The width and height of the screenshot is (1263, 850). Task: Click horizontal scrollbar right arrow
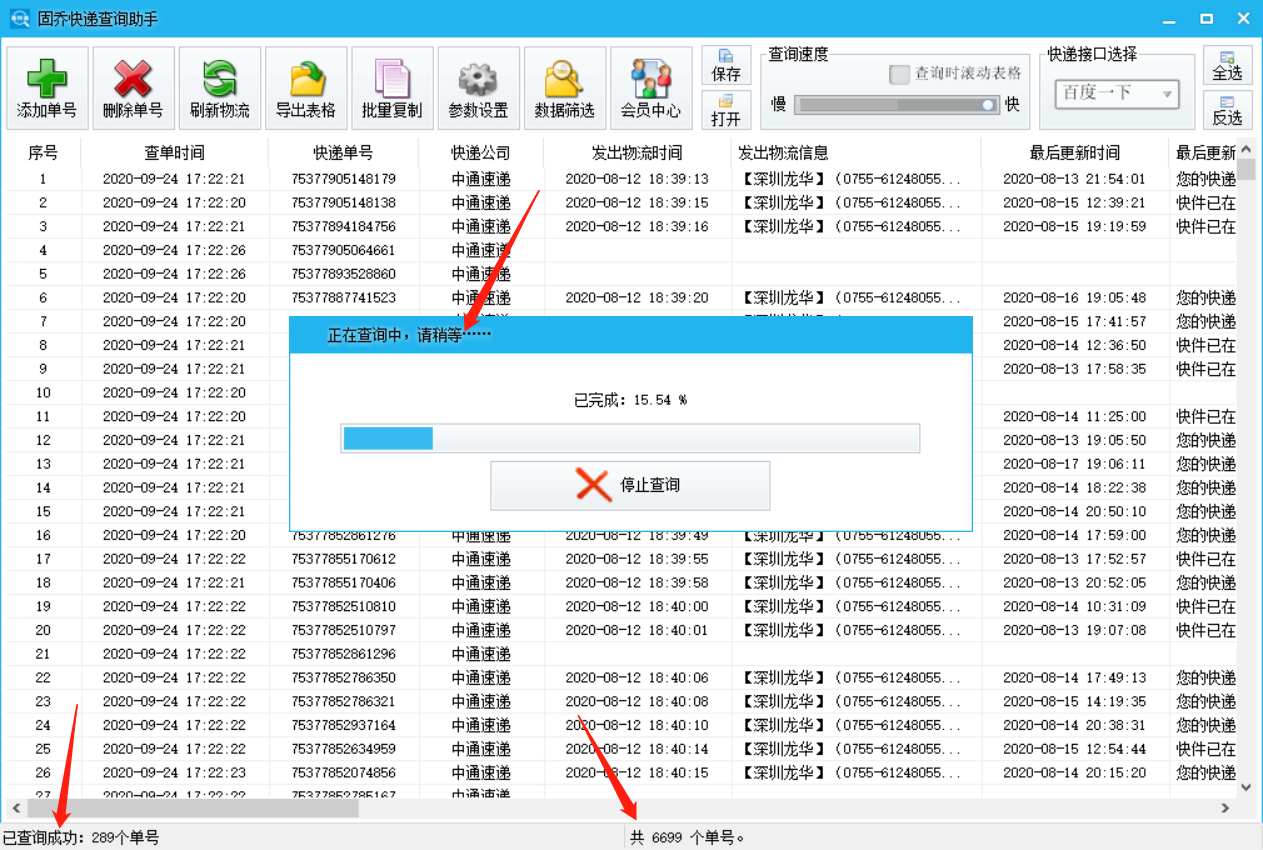pyautogui.click(x=1226, y=808)
